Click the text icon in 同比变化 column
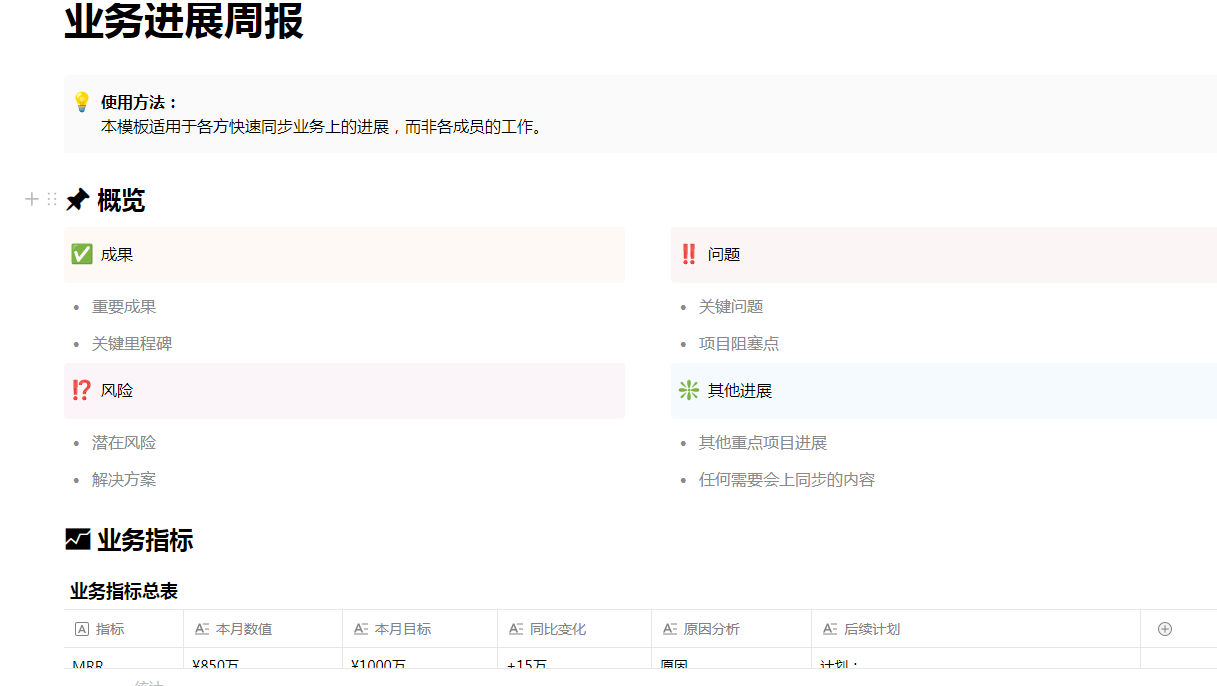 pos(516,629)
